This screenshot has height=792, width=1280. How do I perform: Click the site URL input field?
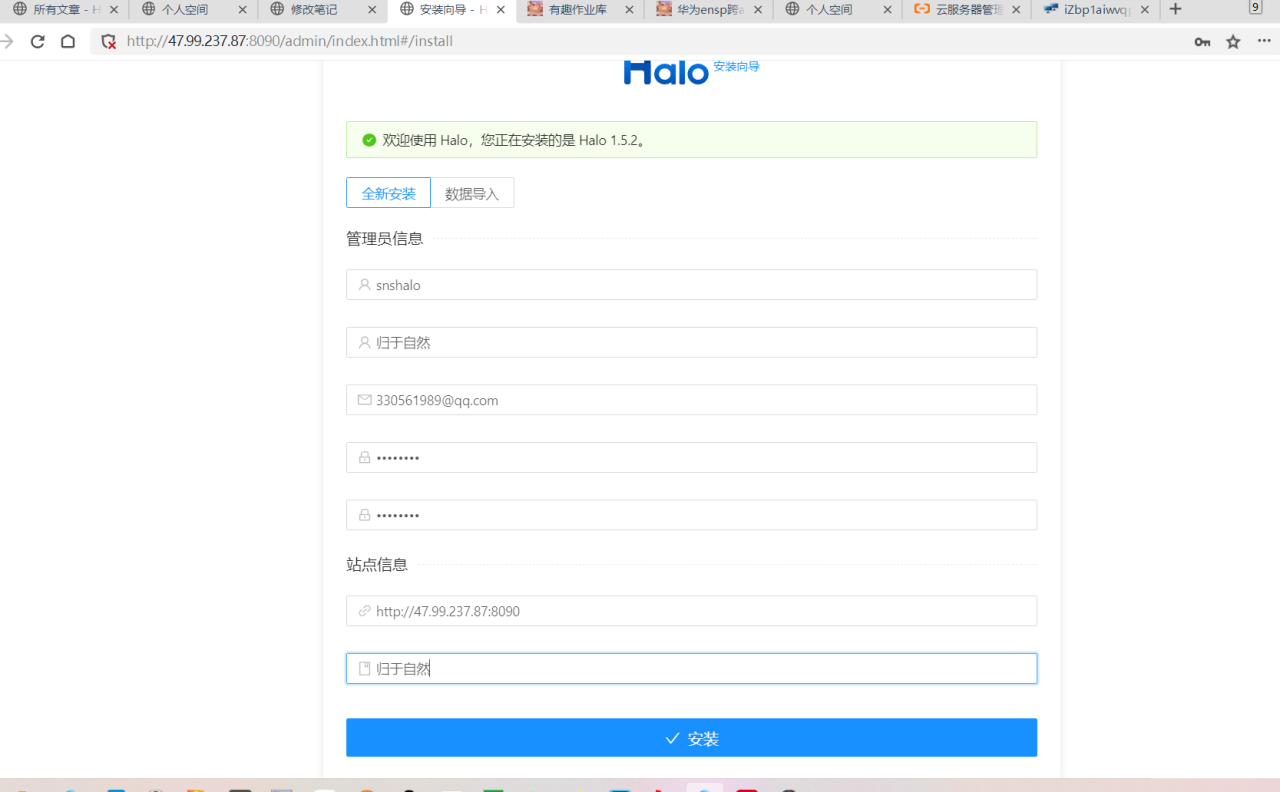[691, 611]
